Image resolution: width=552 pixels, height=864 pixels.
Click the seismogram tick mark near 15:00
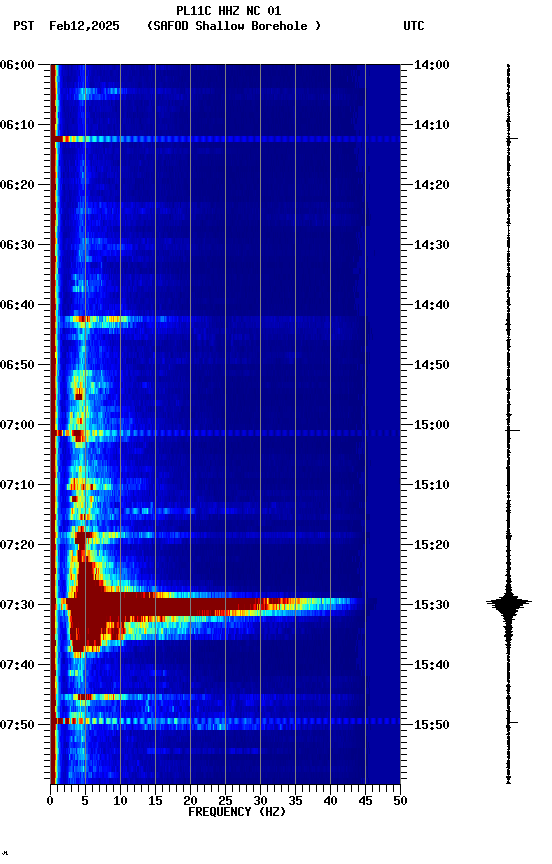pyautogui.click(x=513, y=430)
